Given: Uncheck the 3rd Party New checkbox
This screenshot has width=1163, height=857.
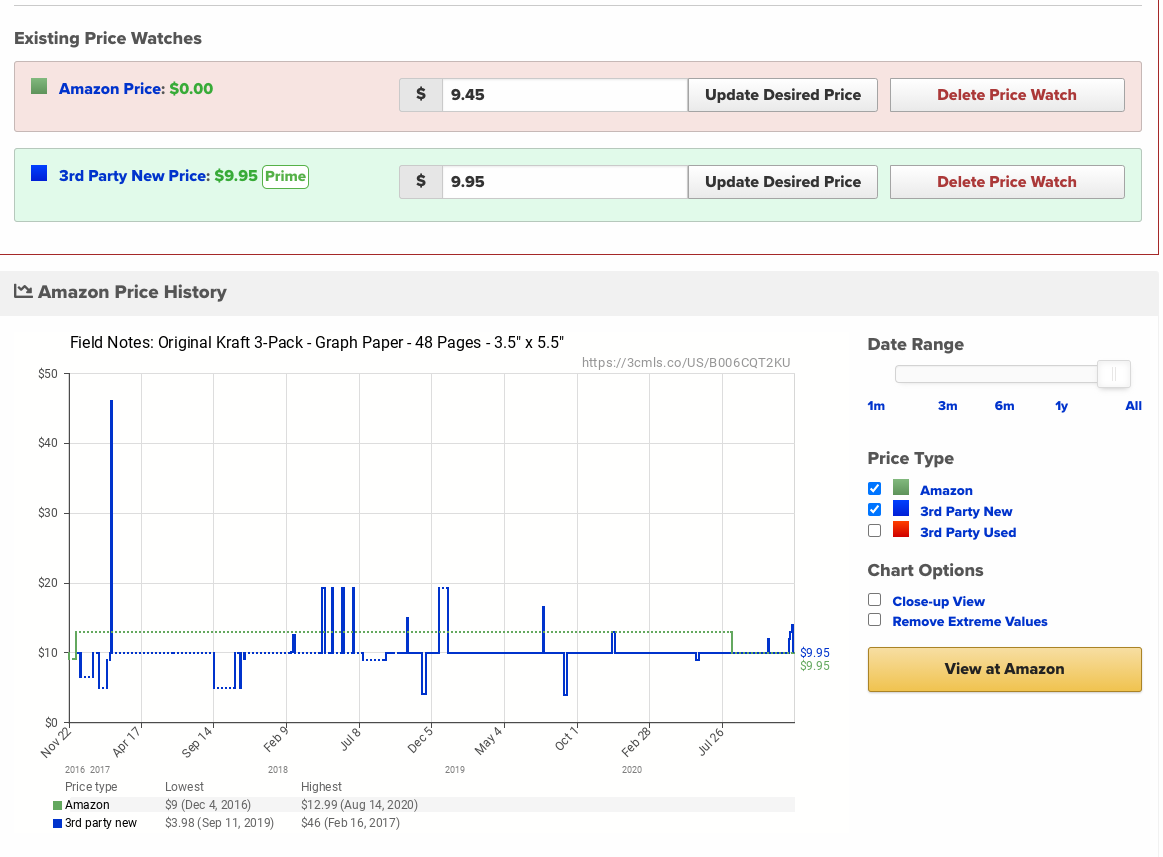Looking at the screenshot, I should (x=874, y=509).
